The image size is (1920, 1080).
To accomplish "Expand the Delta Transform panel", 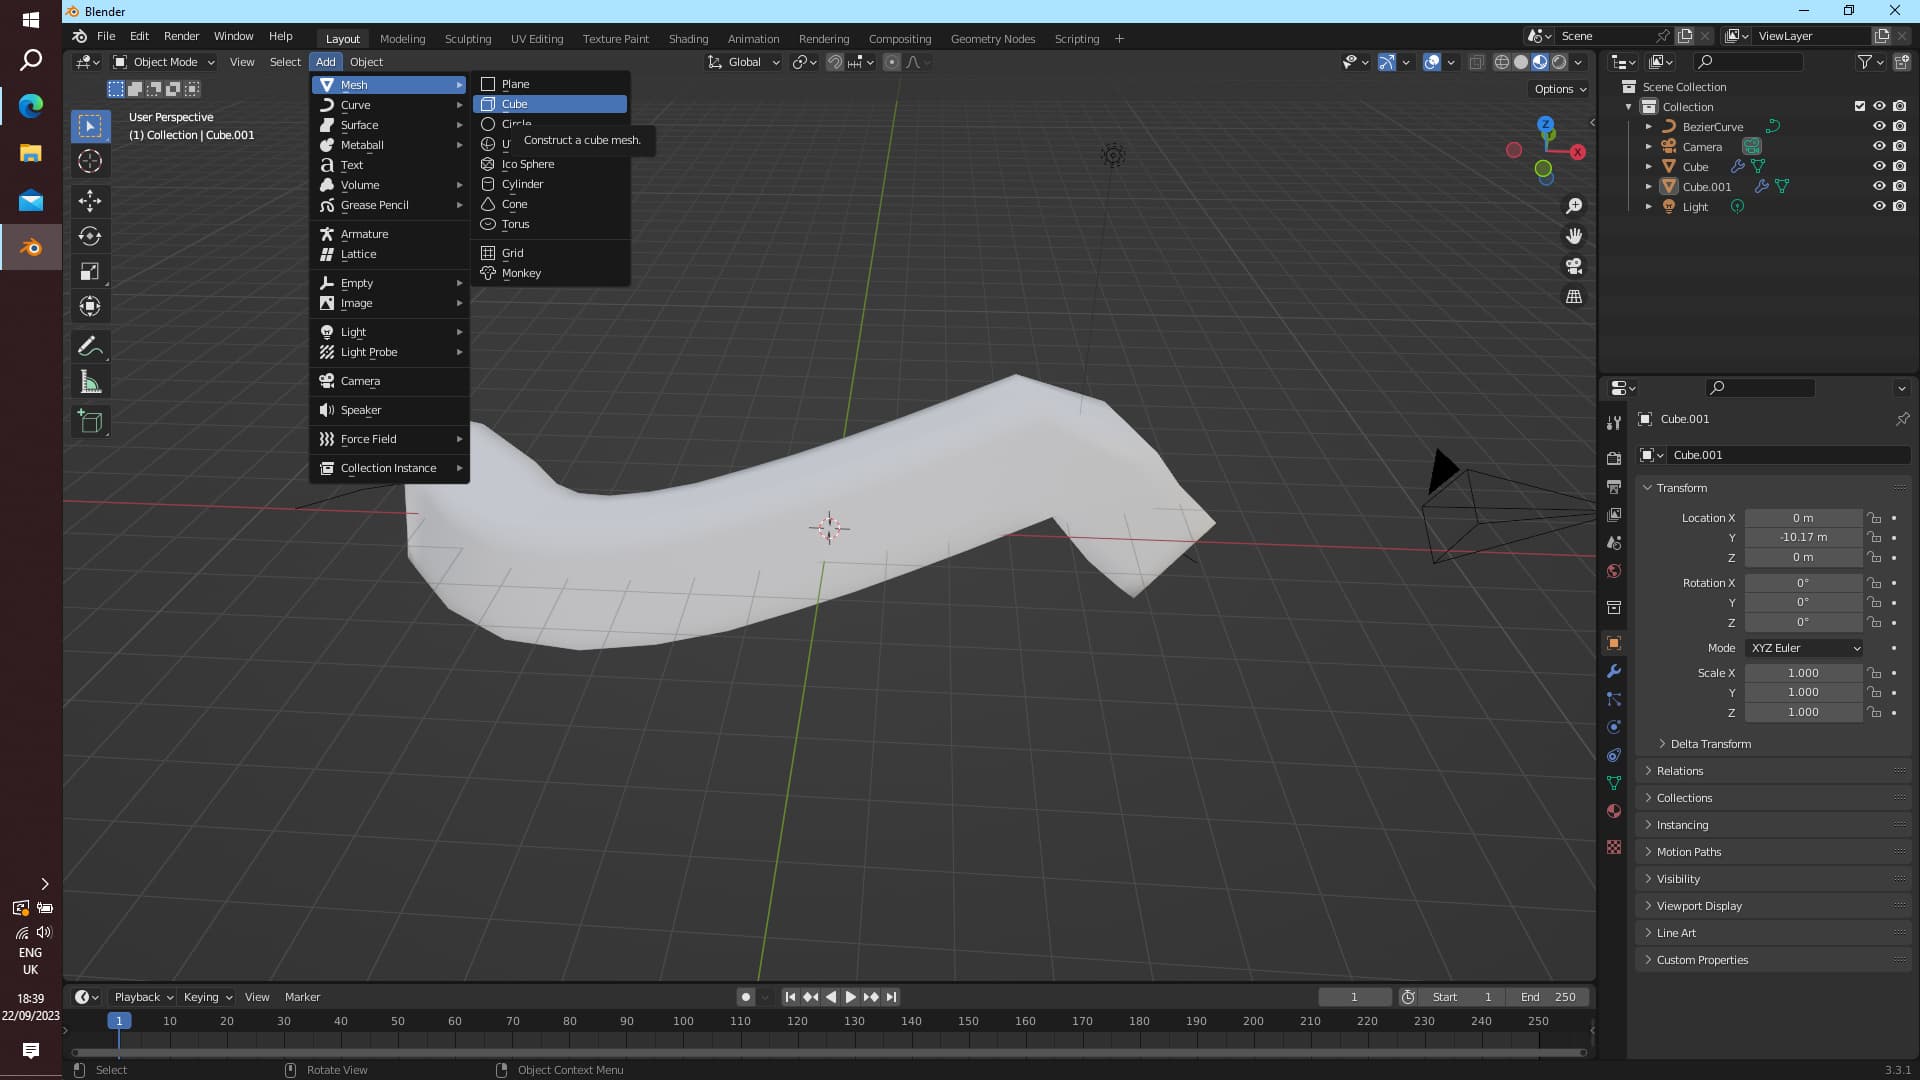I will pos(1711,744).
